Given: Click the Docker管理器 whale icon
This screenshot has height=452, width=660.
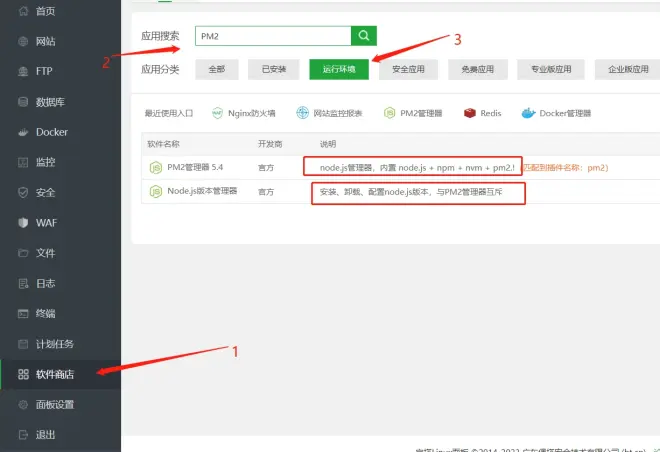Looking at the screenshot, I should pyautogui.click(x=528, y=113).
